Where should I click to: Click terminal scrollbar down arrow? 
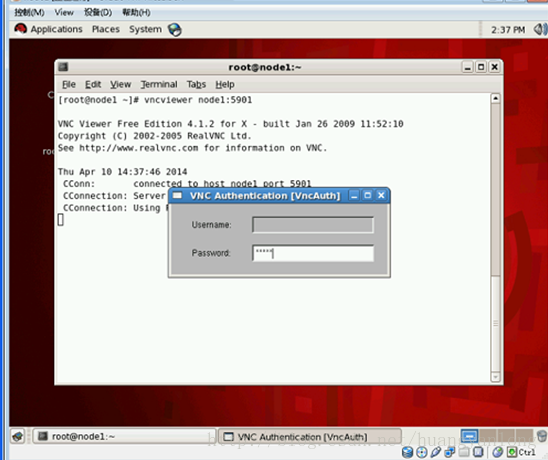coord(496,377)
